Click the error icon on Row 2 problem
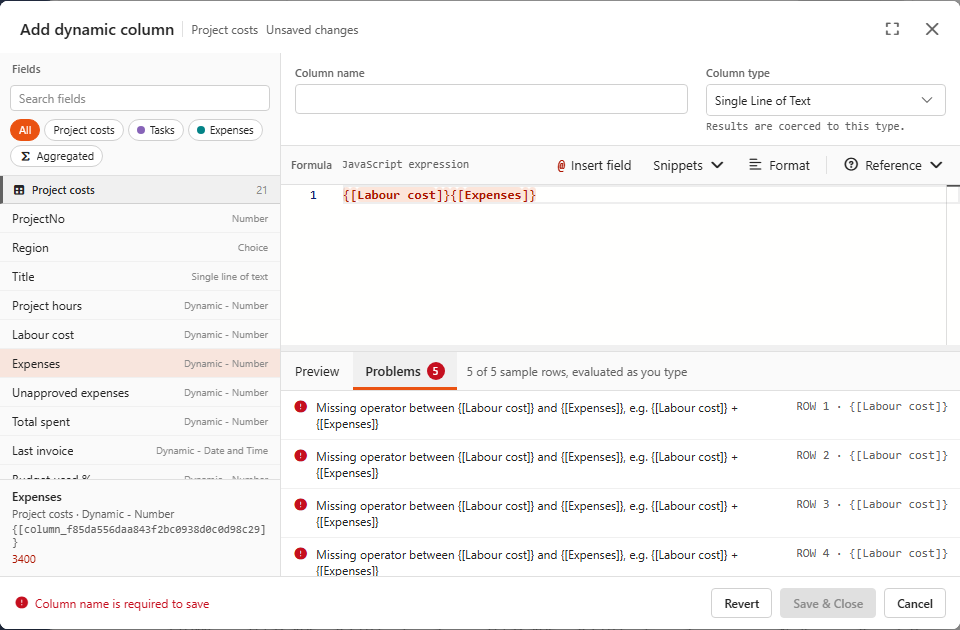The width and height of the screenshot is (960, 630). (x=301, y=456)
